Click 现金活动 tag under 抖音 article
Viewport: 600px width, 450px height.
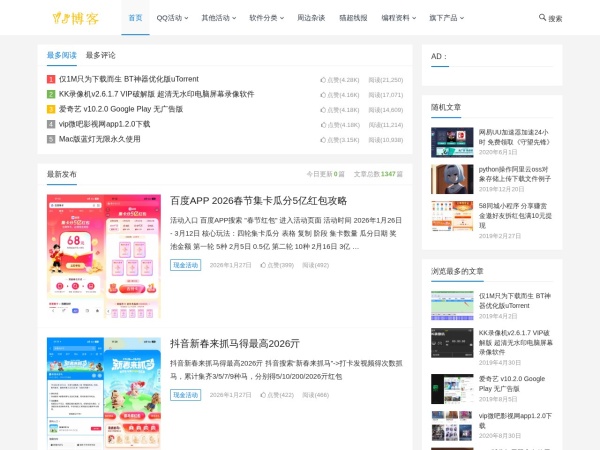186,395
